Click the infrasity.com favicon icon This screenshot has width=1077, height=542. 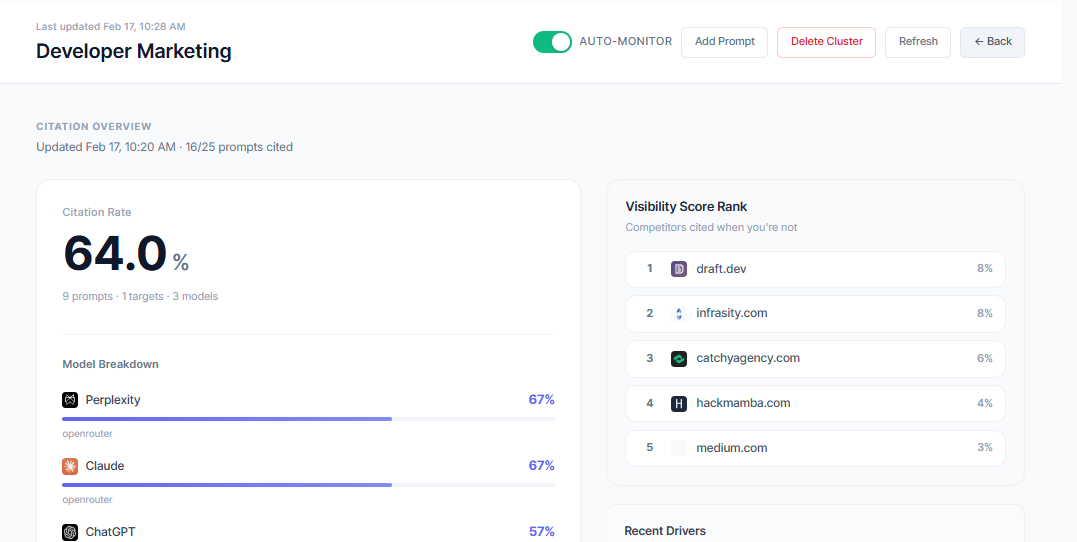[x=679, y=313]
